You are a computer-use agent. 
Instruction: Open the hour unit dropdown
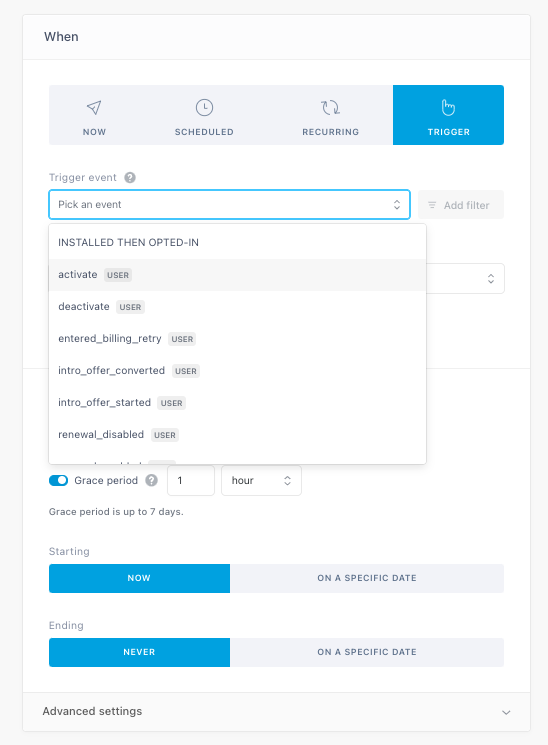coord(261,480)
